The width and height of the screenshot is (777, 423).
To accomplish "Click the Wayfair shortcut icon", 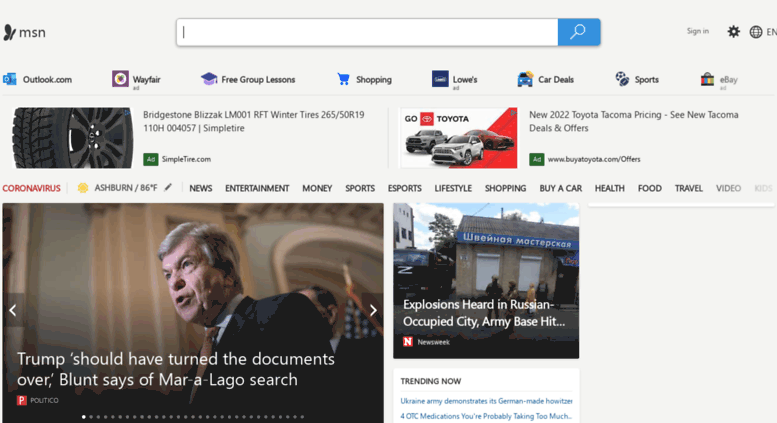I will (120, 79).
